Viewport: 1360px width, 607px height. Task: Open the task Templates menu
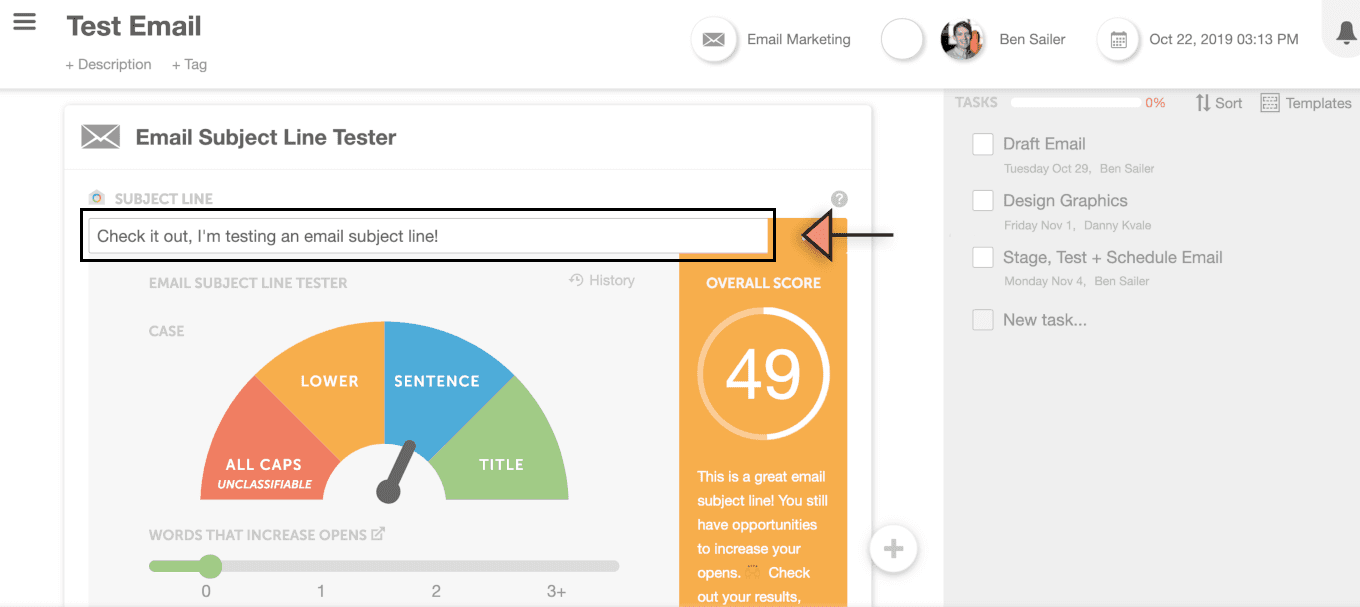tap(1306, 103)
